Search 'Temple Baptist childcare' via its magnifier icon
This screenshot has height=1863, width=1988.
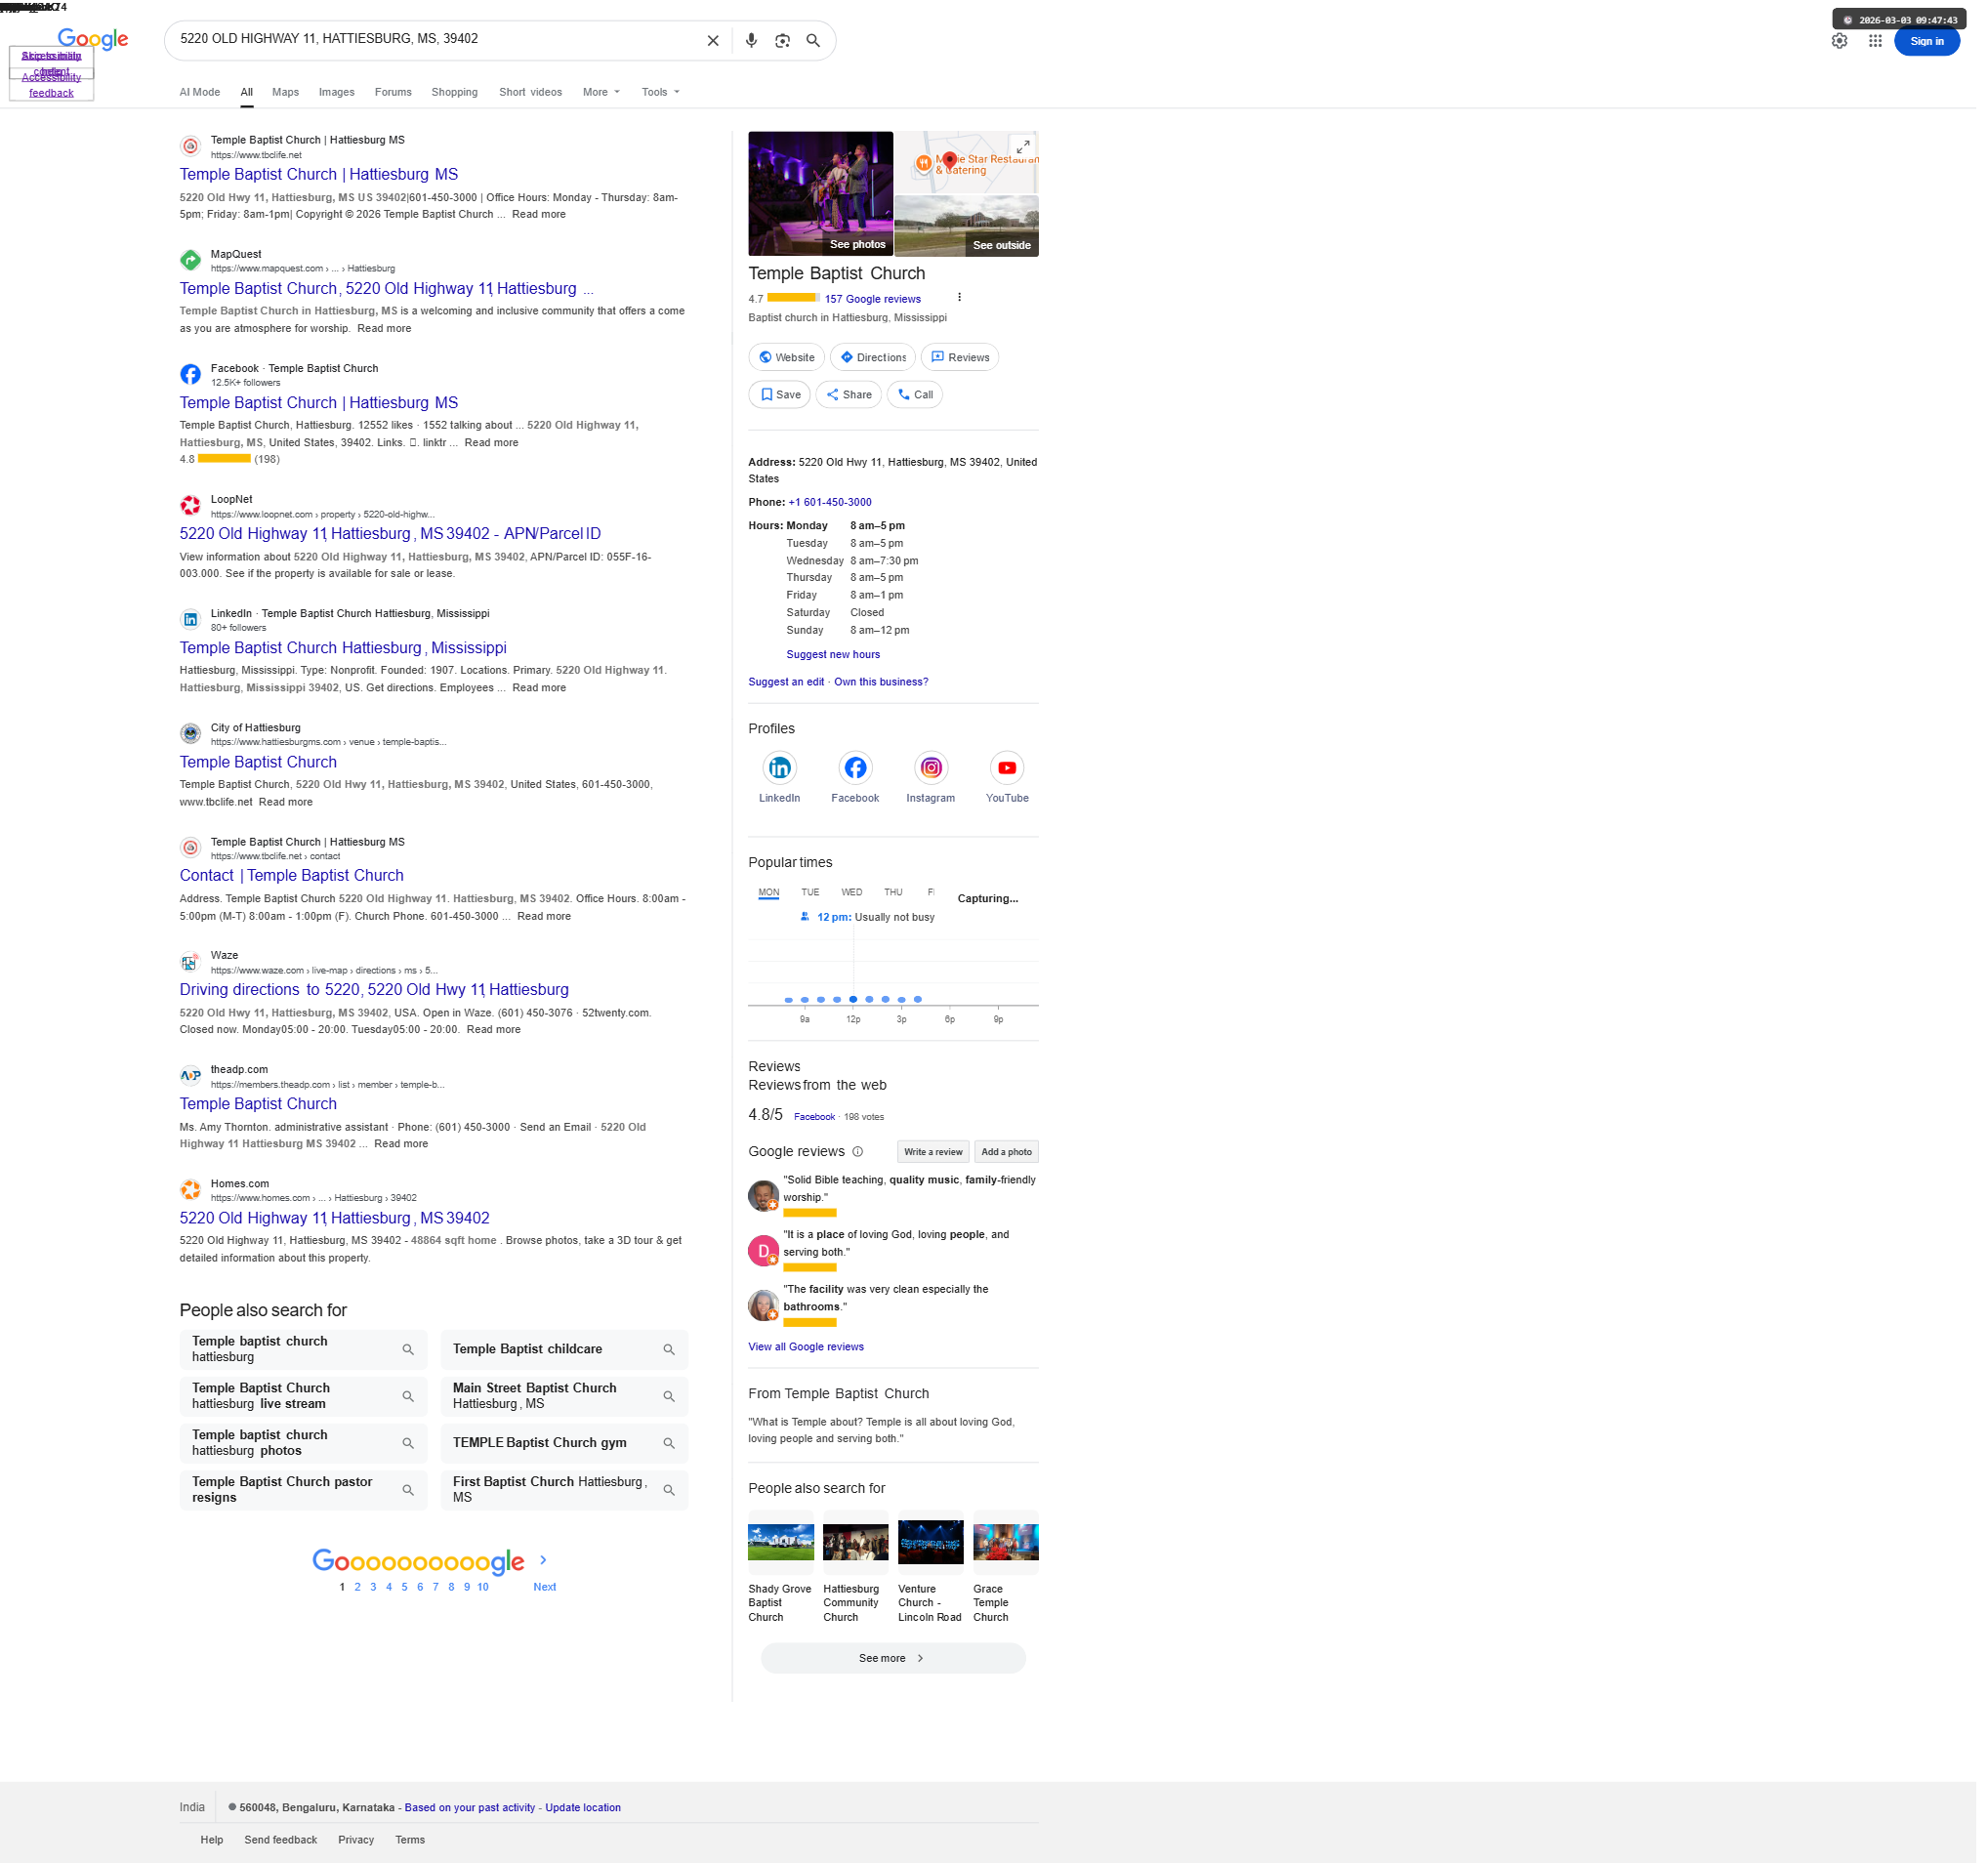673,1357
